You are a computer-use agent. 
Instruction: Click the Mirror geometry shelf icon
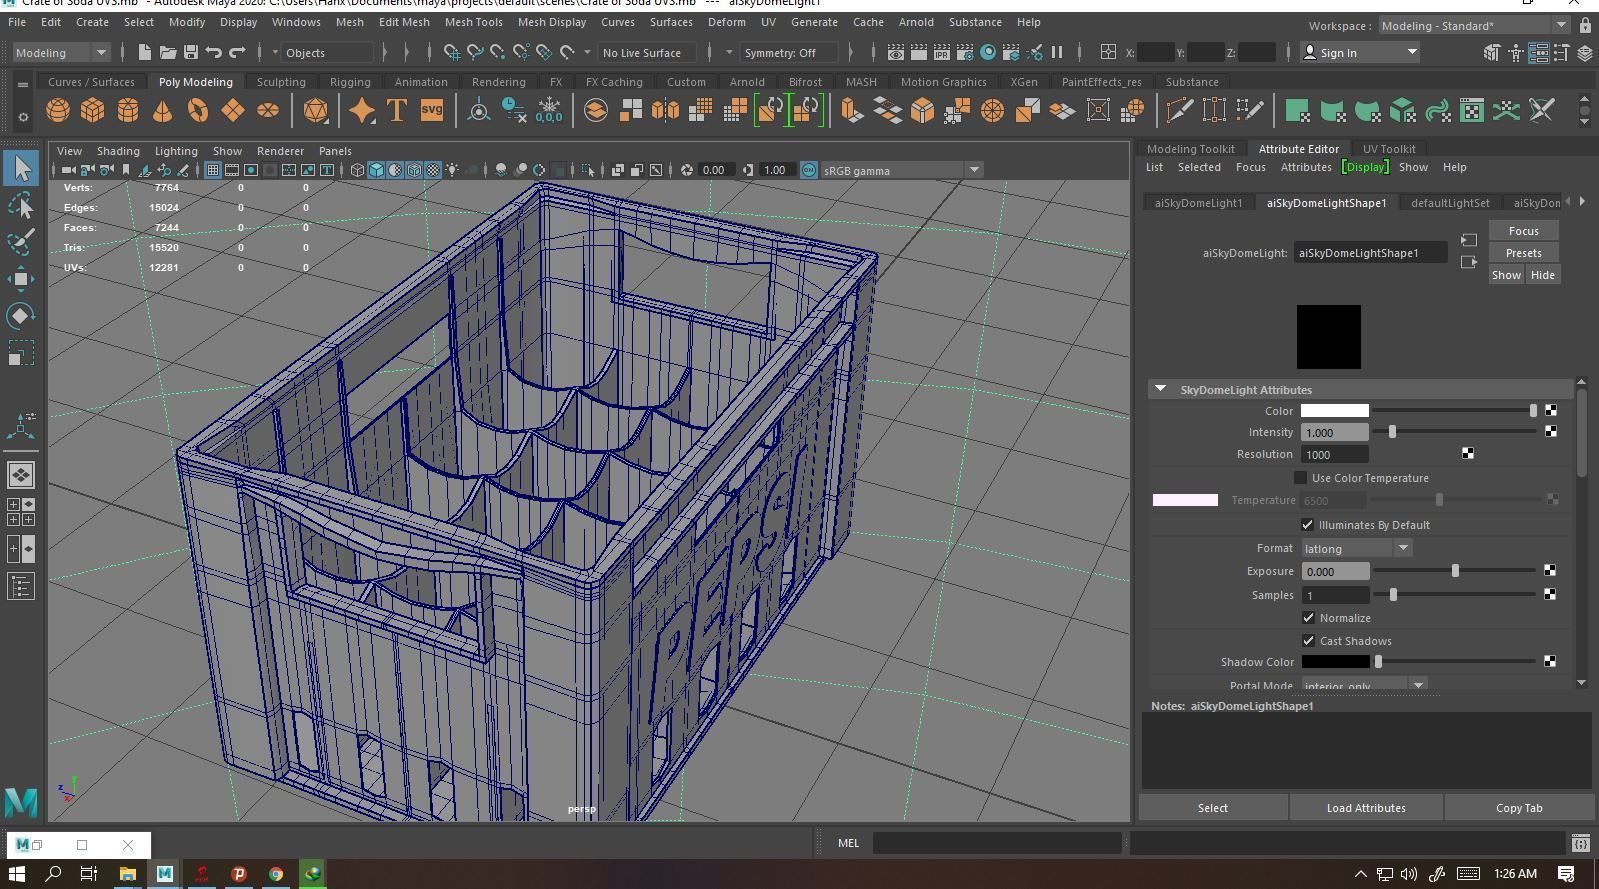pos(665,110)
